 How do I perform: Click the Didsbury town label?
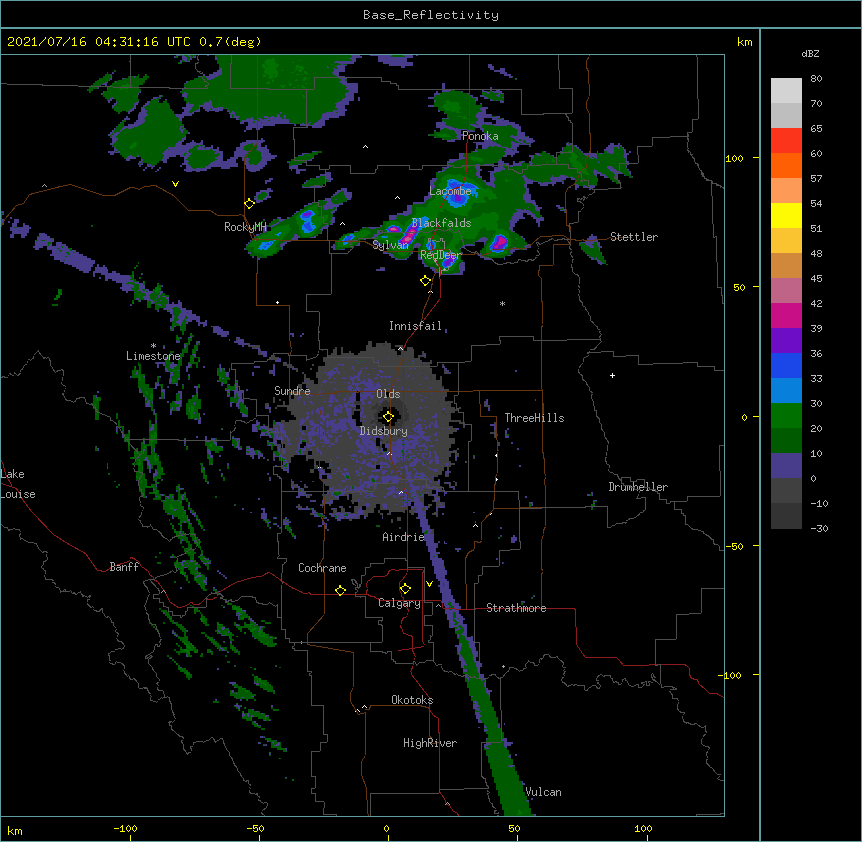(x=384, y=431)
